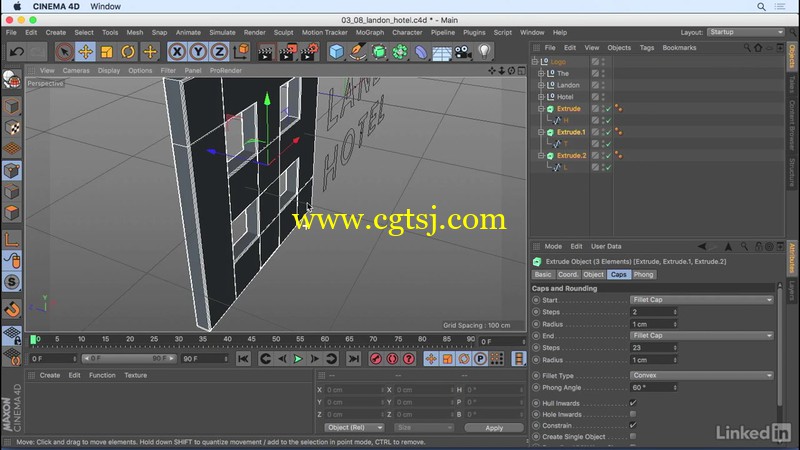800x450 pixels.
Task: Click Start Steps value field
Action: 654,312
